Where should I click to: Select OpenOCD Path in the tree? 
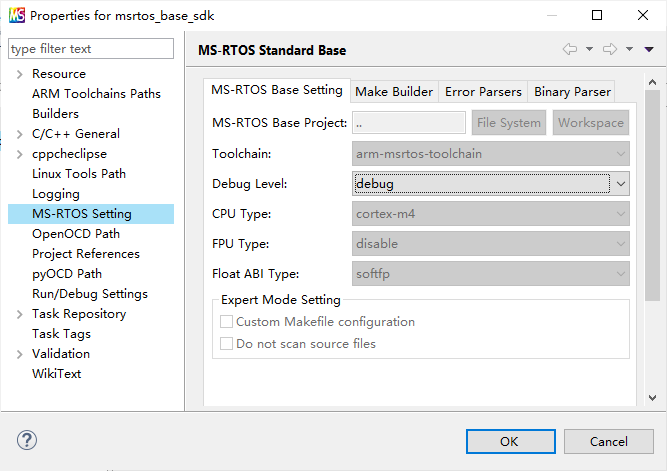point(76,234)
